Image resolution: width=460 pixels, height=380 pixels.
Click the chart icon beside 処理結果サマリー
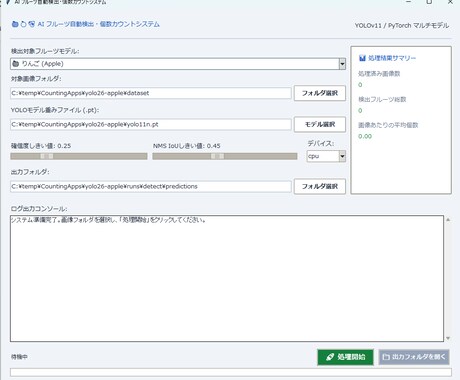(362, 58)
